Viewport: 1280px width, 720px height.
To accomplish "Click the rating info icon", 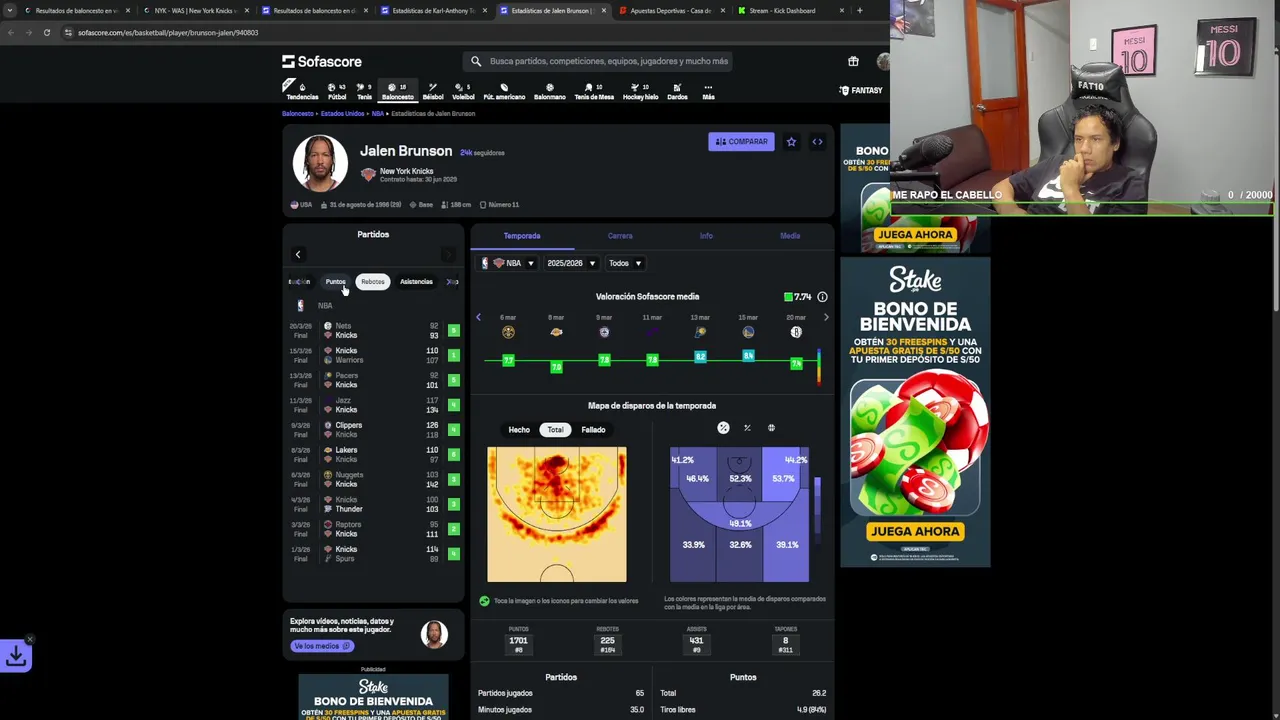I will [822, 297].
